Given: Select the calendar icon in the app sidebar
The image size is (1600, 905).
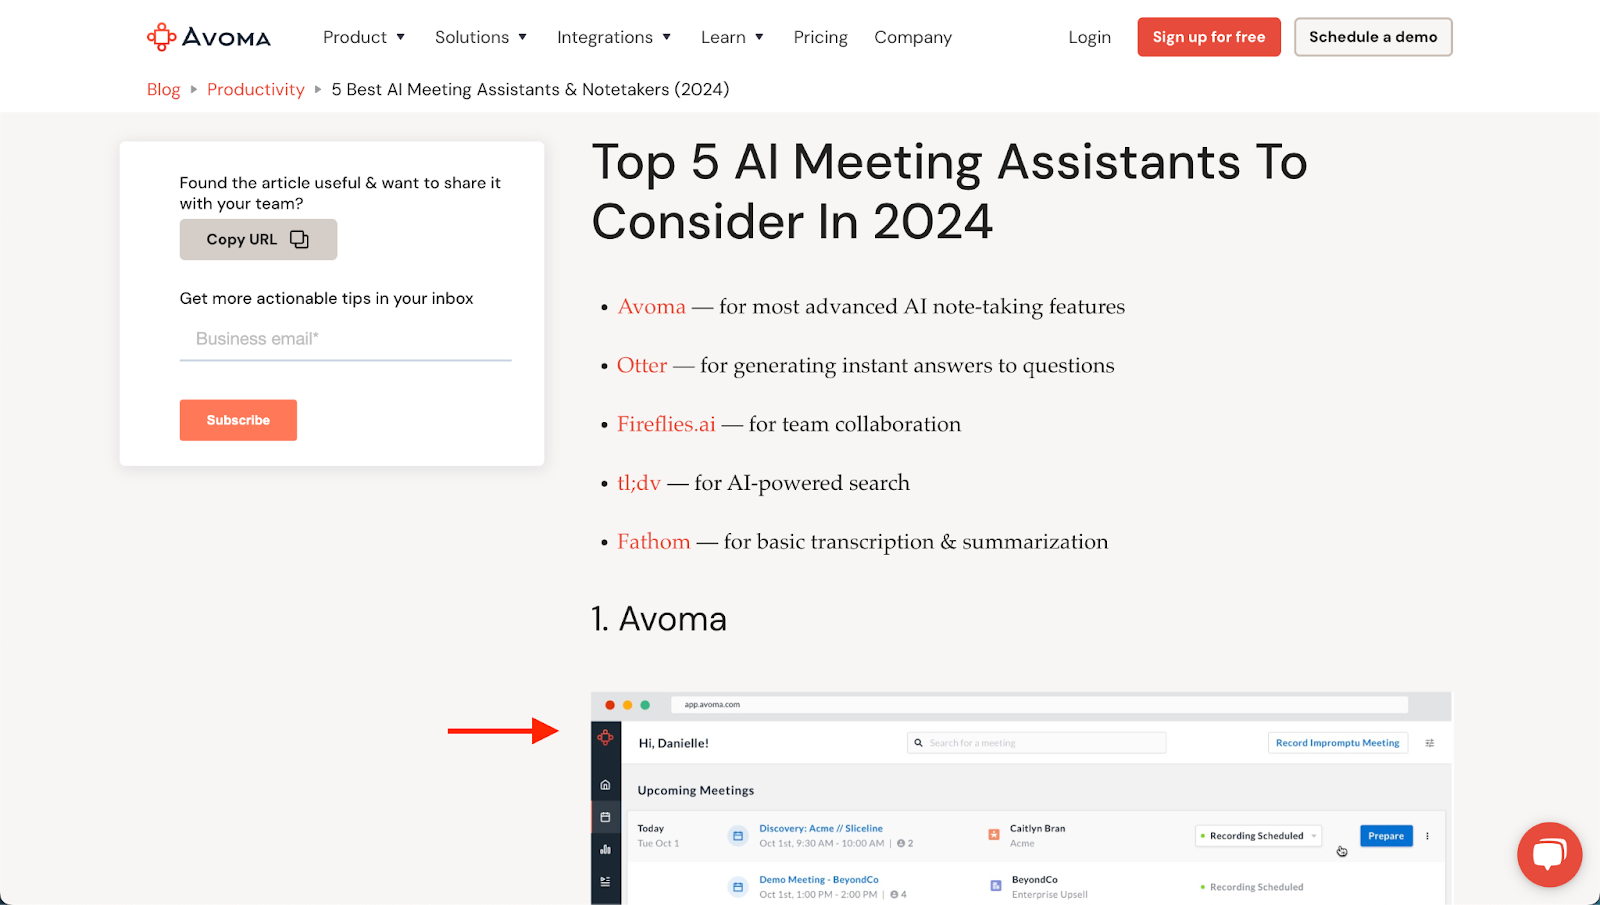Looking at the screenshot, I should coord(605,817).
